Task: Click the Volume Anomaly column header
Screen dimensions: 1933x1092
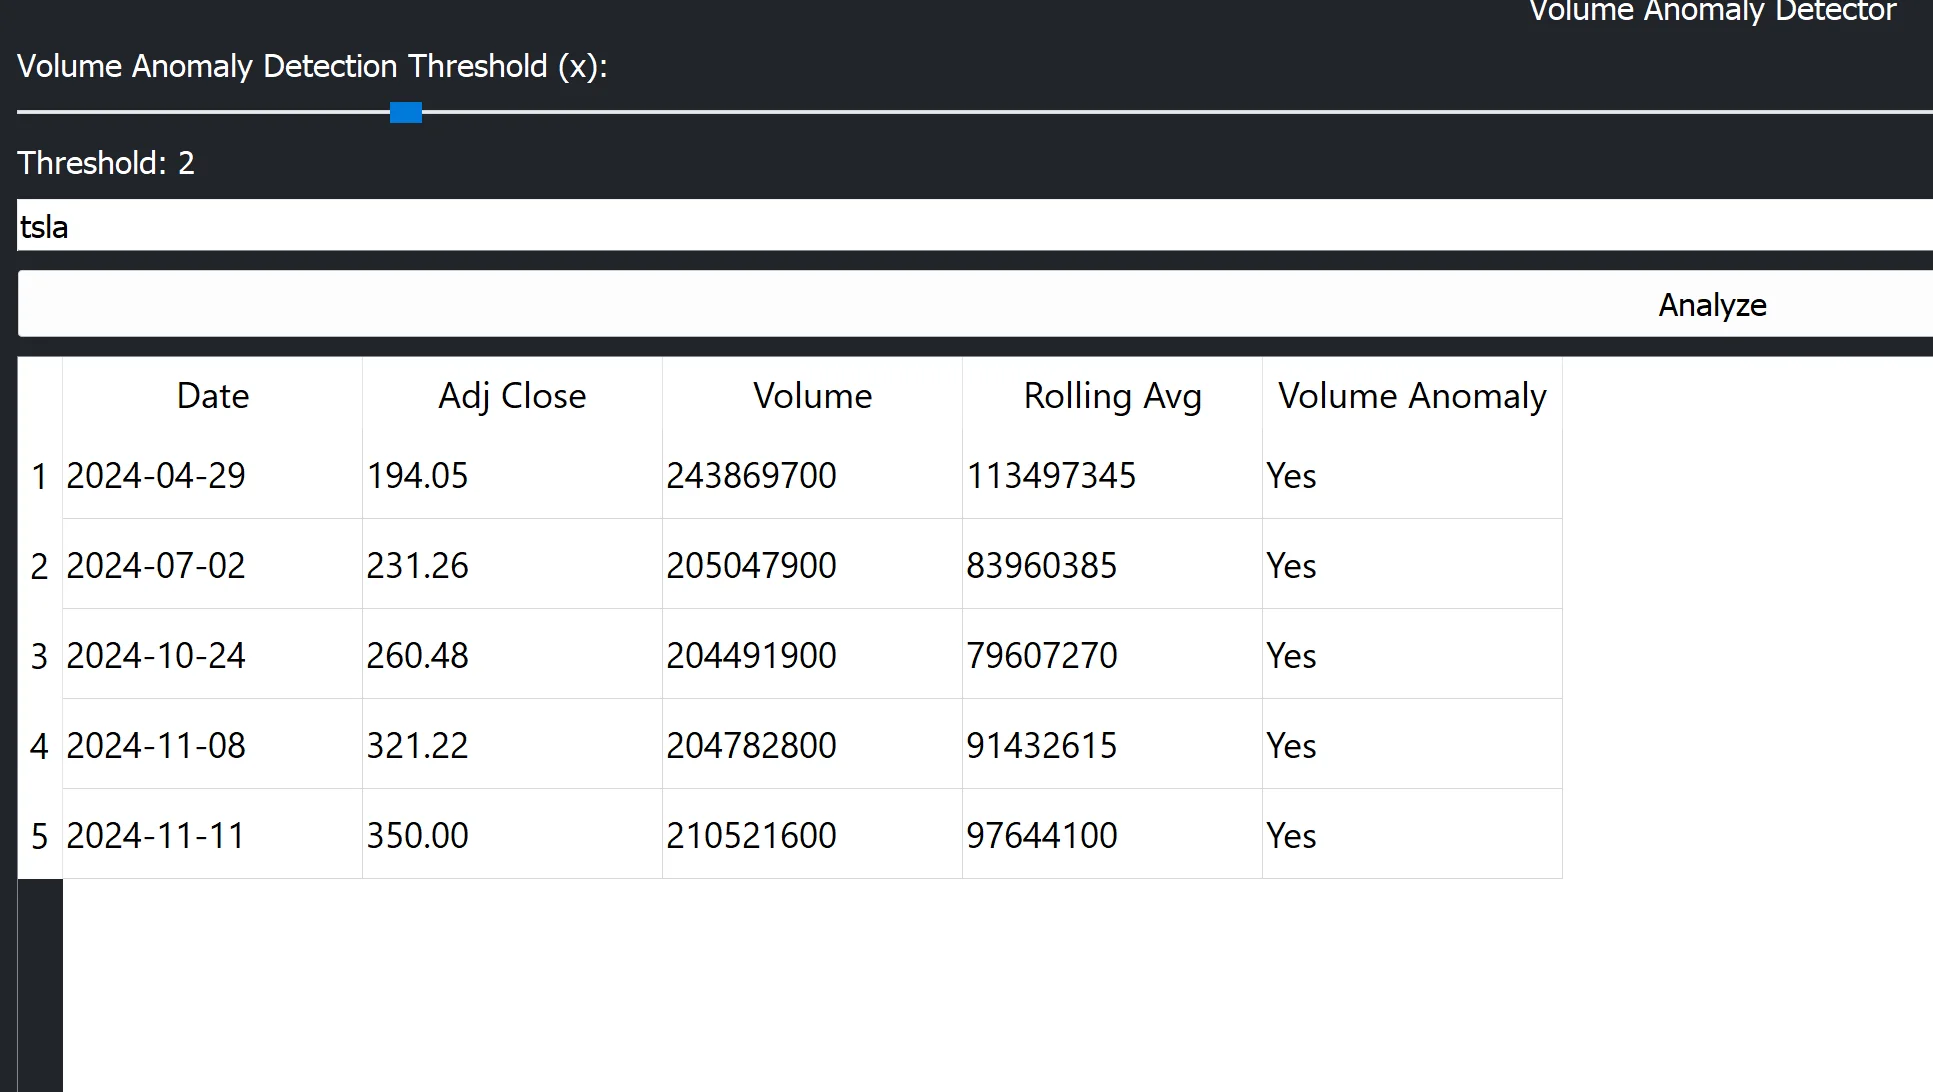Action: click(x=1412, y=396)
